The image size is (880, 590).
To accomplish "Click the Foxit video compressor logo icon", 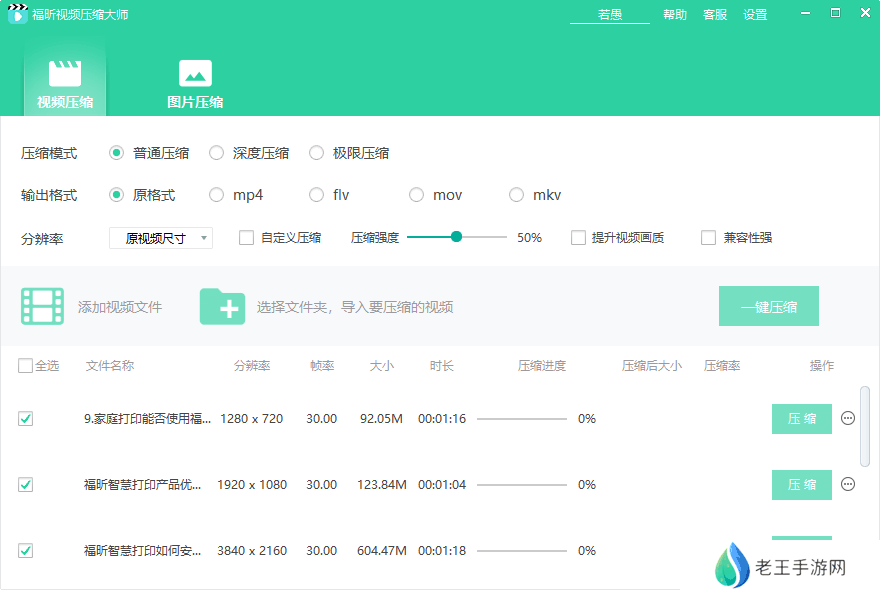I will tap(16, 14).
